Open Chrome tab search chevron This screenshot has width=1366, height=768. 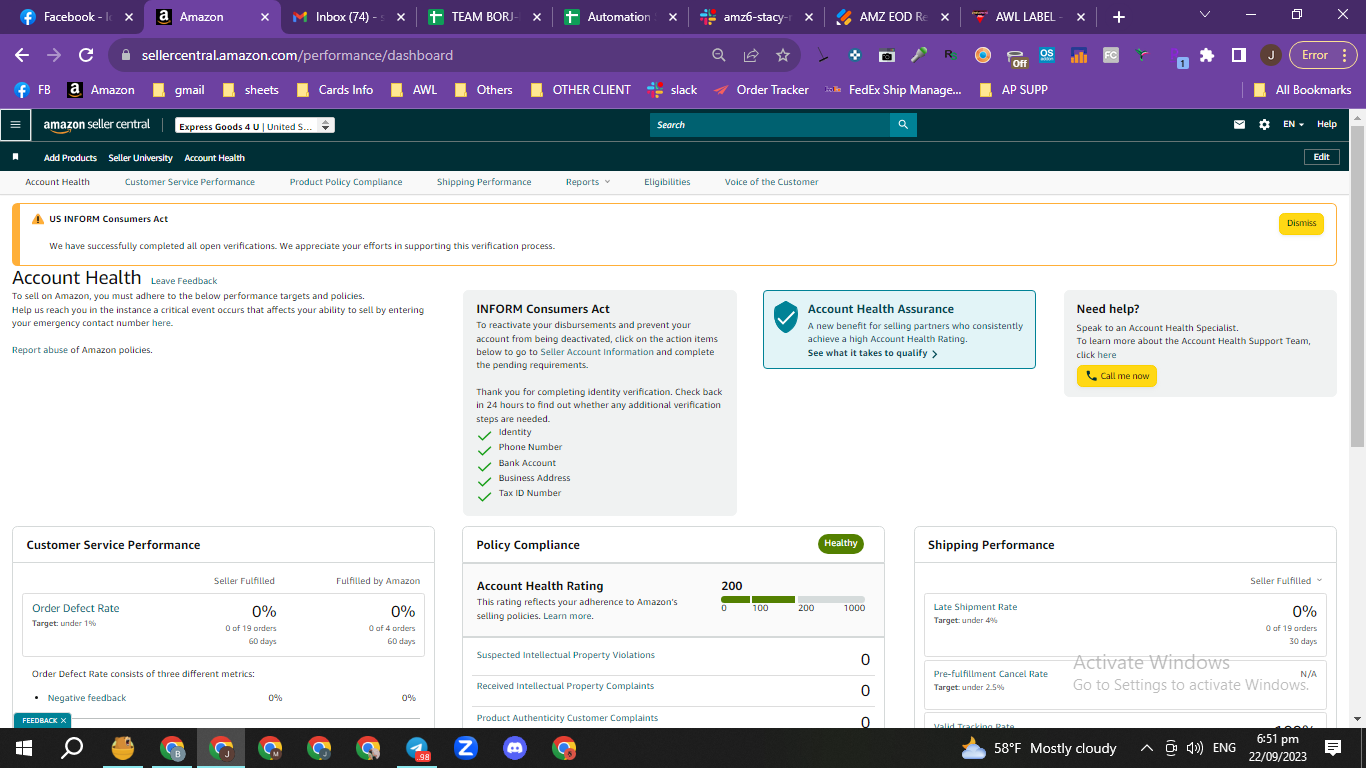pyautogui.click(x=1204, y=15)
